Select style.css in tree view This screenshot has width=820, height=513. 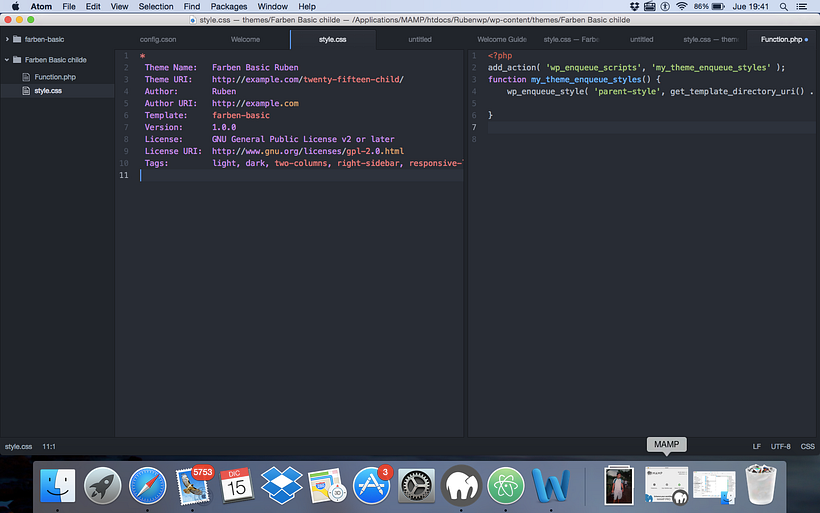pos(48,90)
